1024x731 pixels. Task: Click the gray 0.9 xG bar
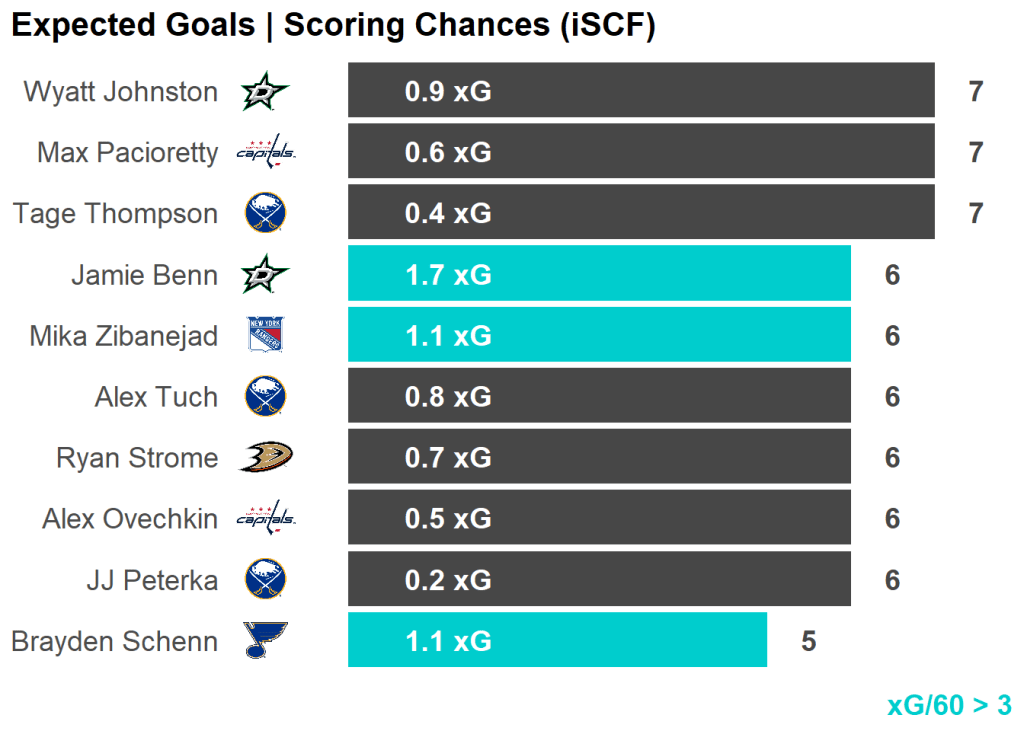(x=641, y=92)
